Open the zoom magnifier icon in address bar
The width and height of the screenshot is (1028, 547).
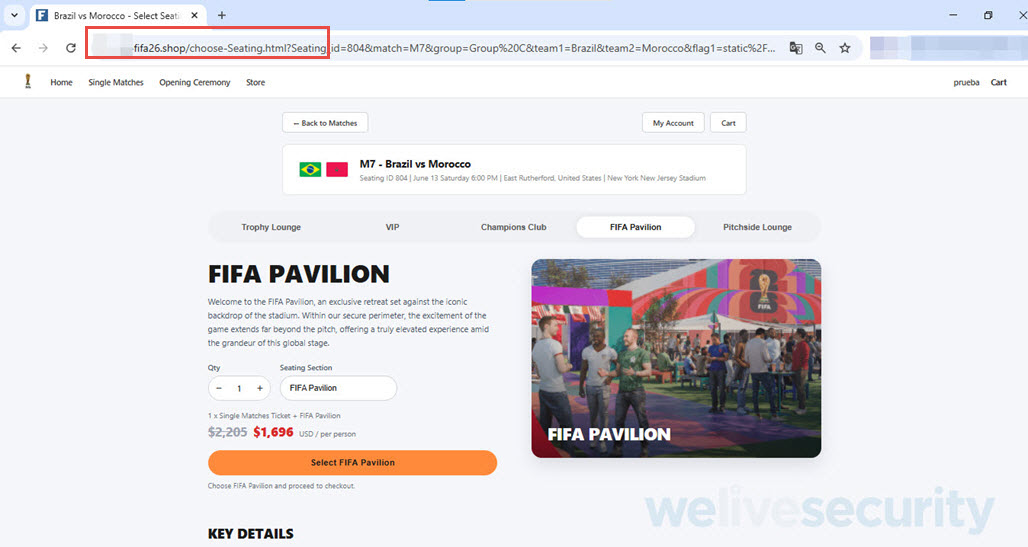[x=820, y=48]
